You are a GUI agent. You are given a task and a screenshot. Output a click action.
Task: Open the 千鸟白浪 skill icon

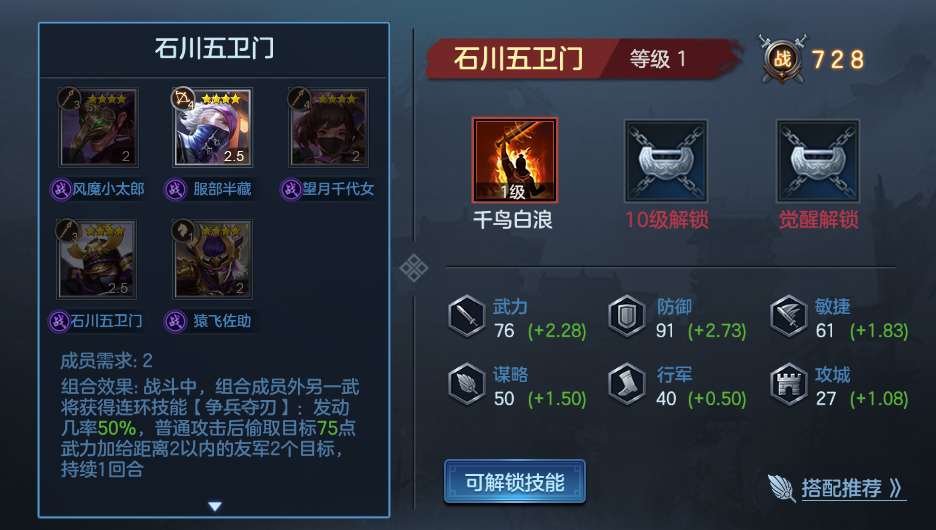click(x=515, y=160)
